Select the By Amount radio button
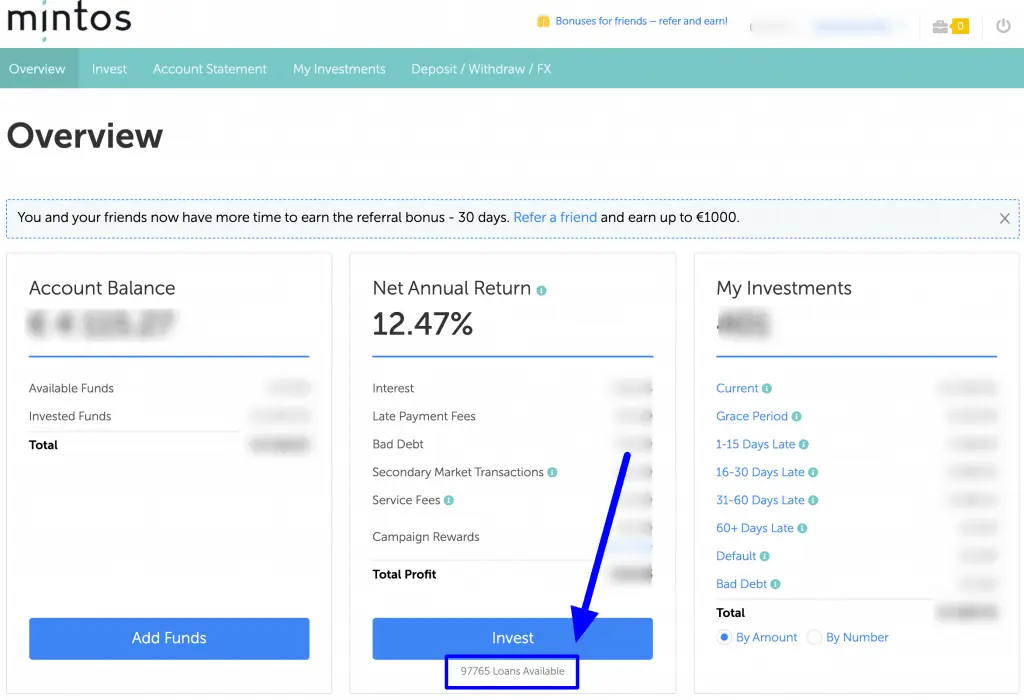Screen dimensions: 1024x700 725,638
